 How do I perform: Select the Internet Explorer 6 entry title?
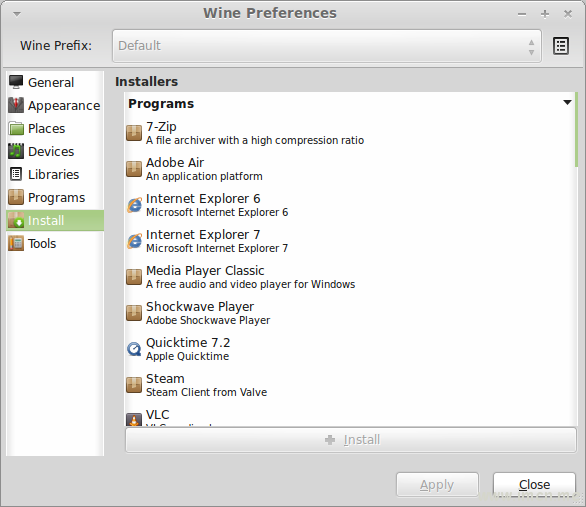coord(203,198)
